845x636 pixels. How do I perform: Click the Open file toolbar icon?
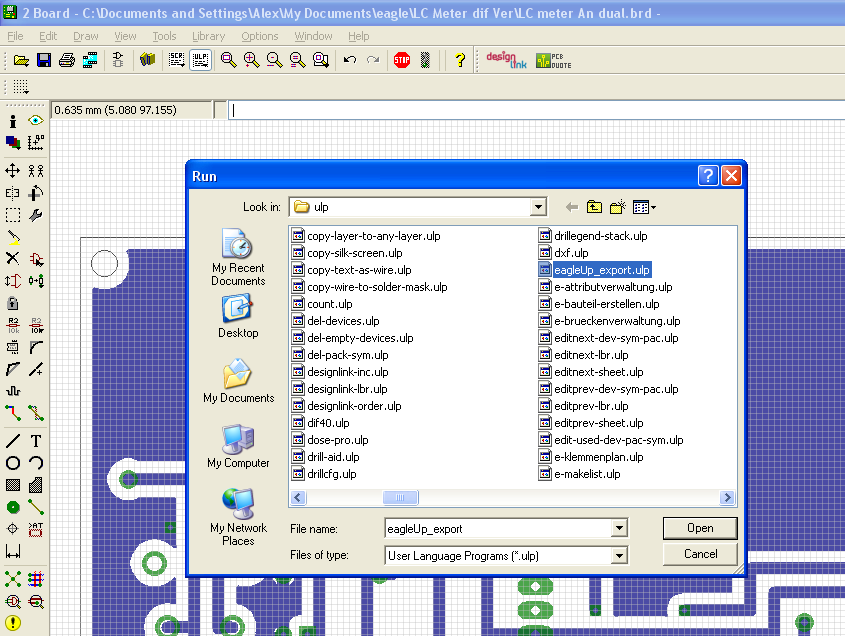click(x=21, y=60)
